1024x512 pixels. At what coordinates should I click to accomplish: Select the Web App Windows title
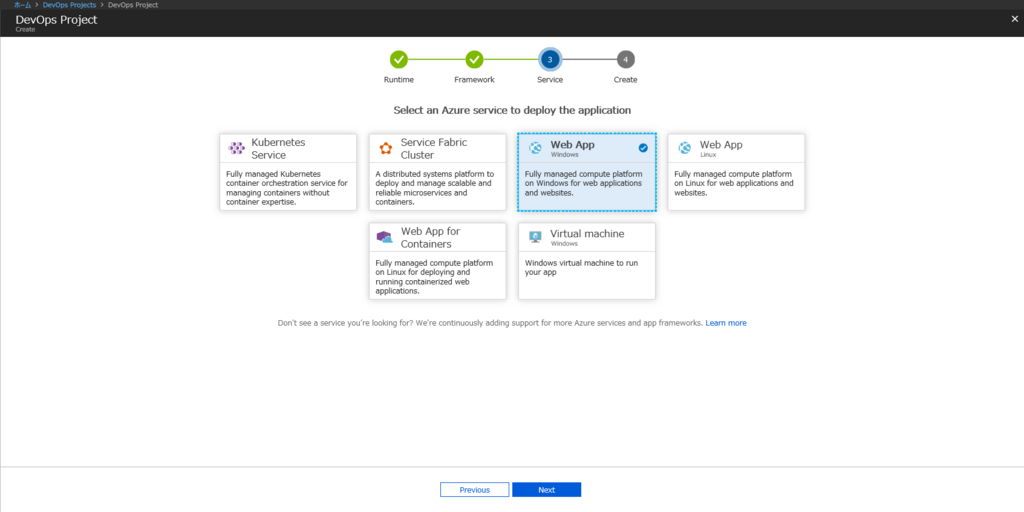[572, 144]
